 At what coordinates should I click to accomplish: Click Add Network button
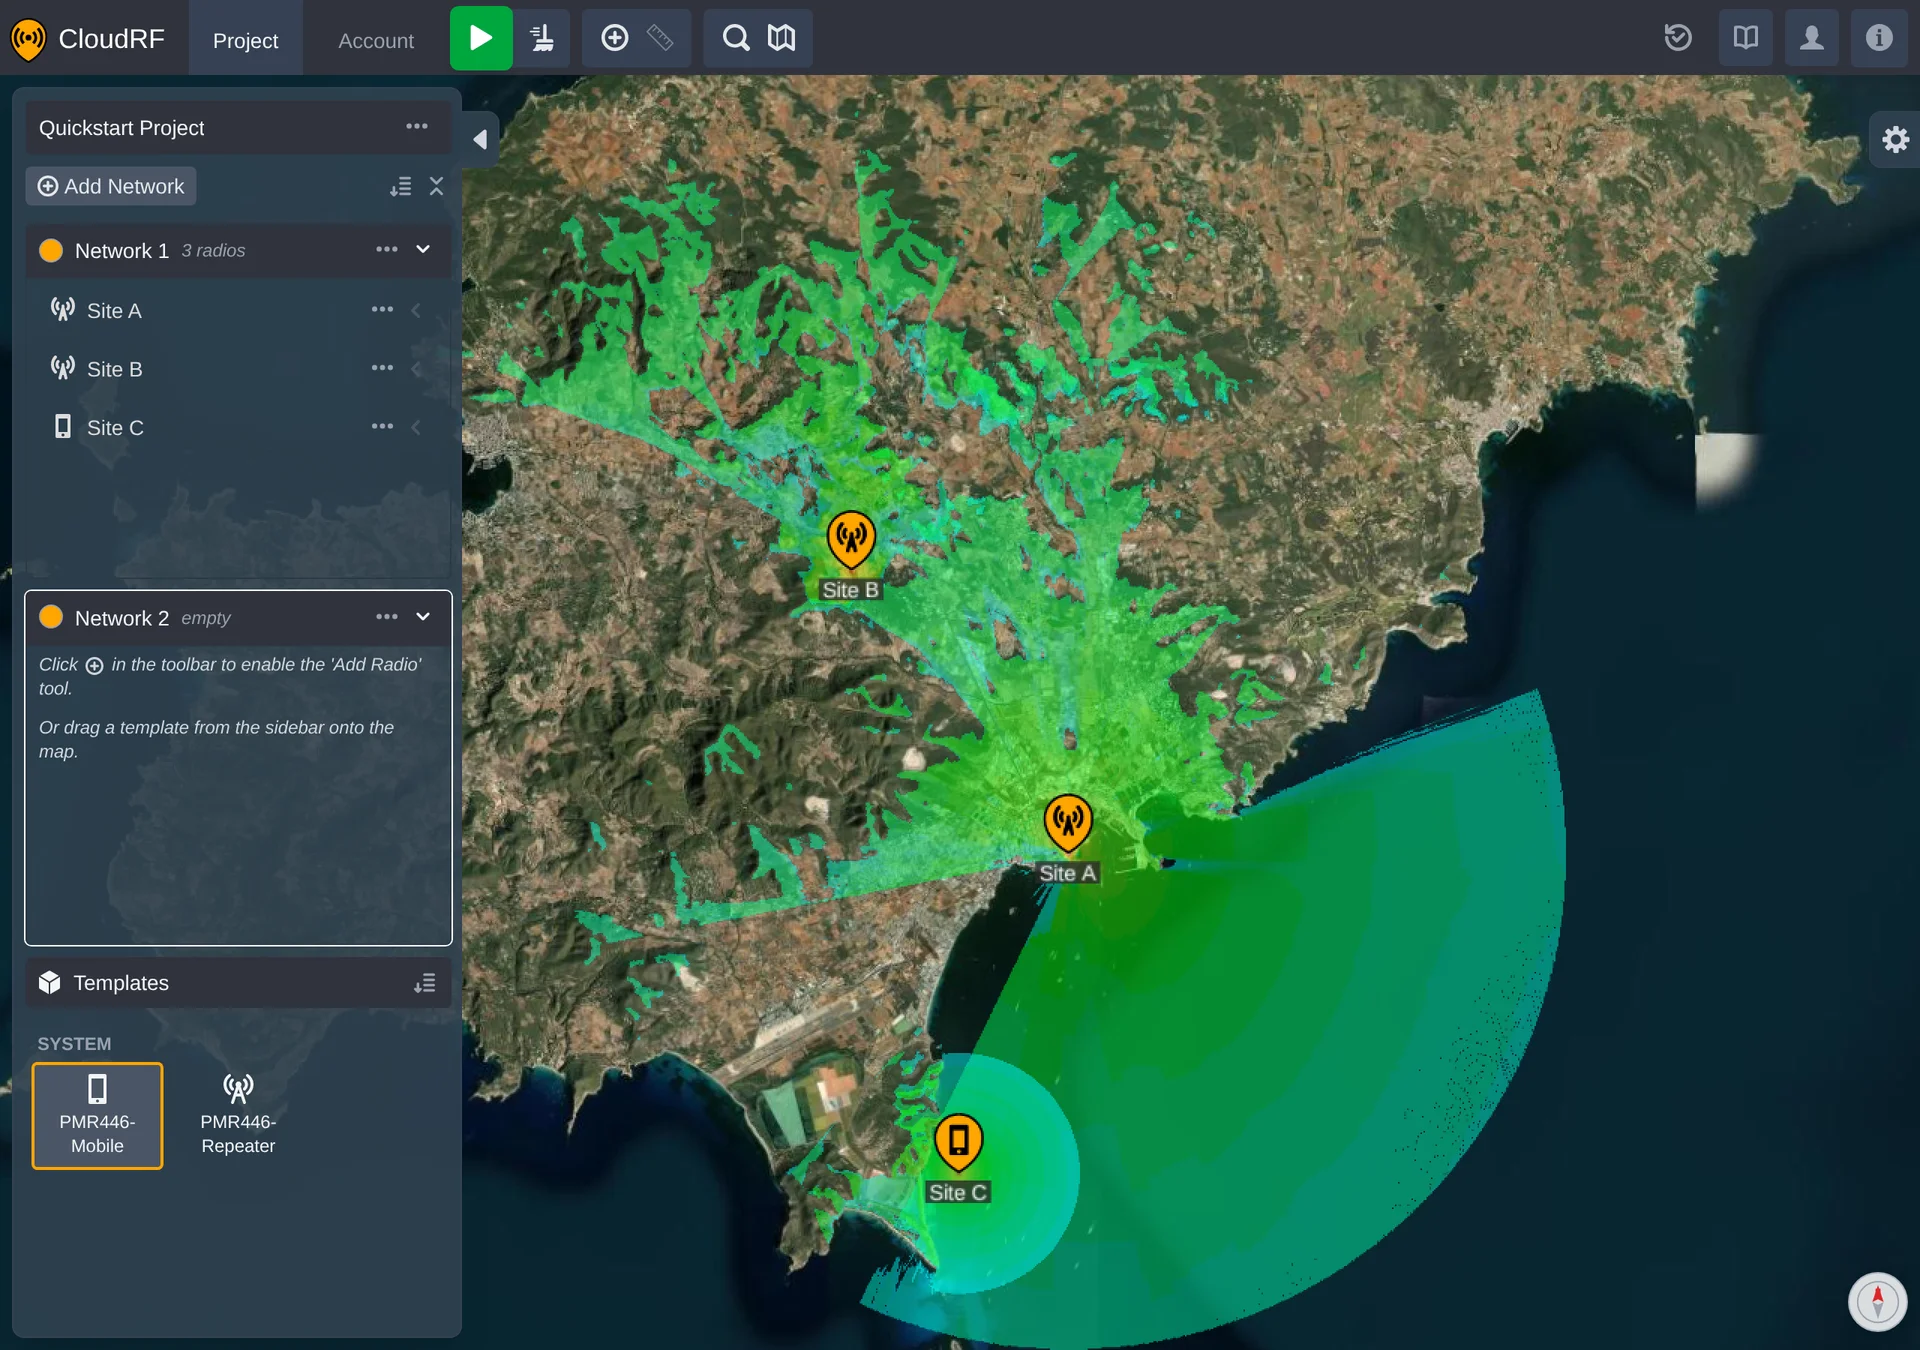[x=111, y=186]
